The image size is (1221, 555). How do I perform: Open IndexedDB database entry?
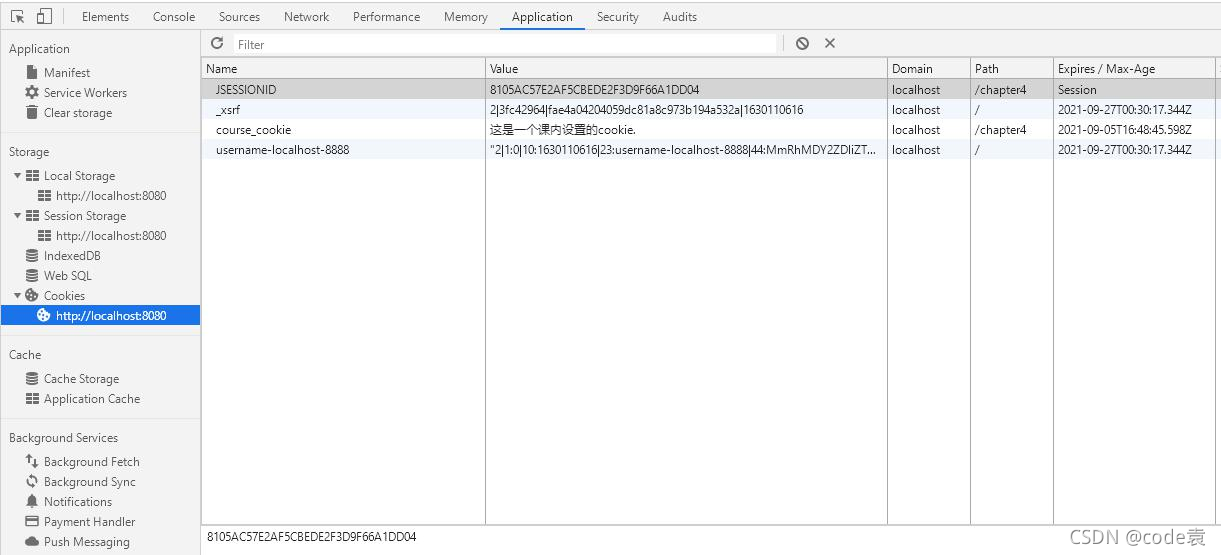71,256
